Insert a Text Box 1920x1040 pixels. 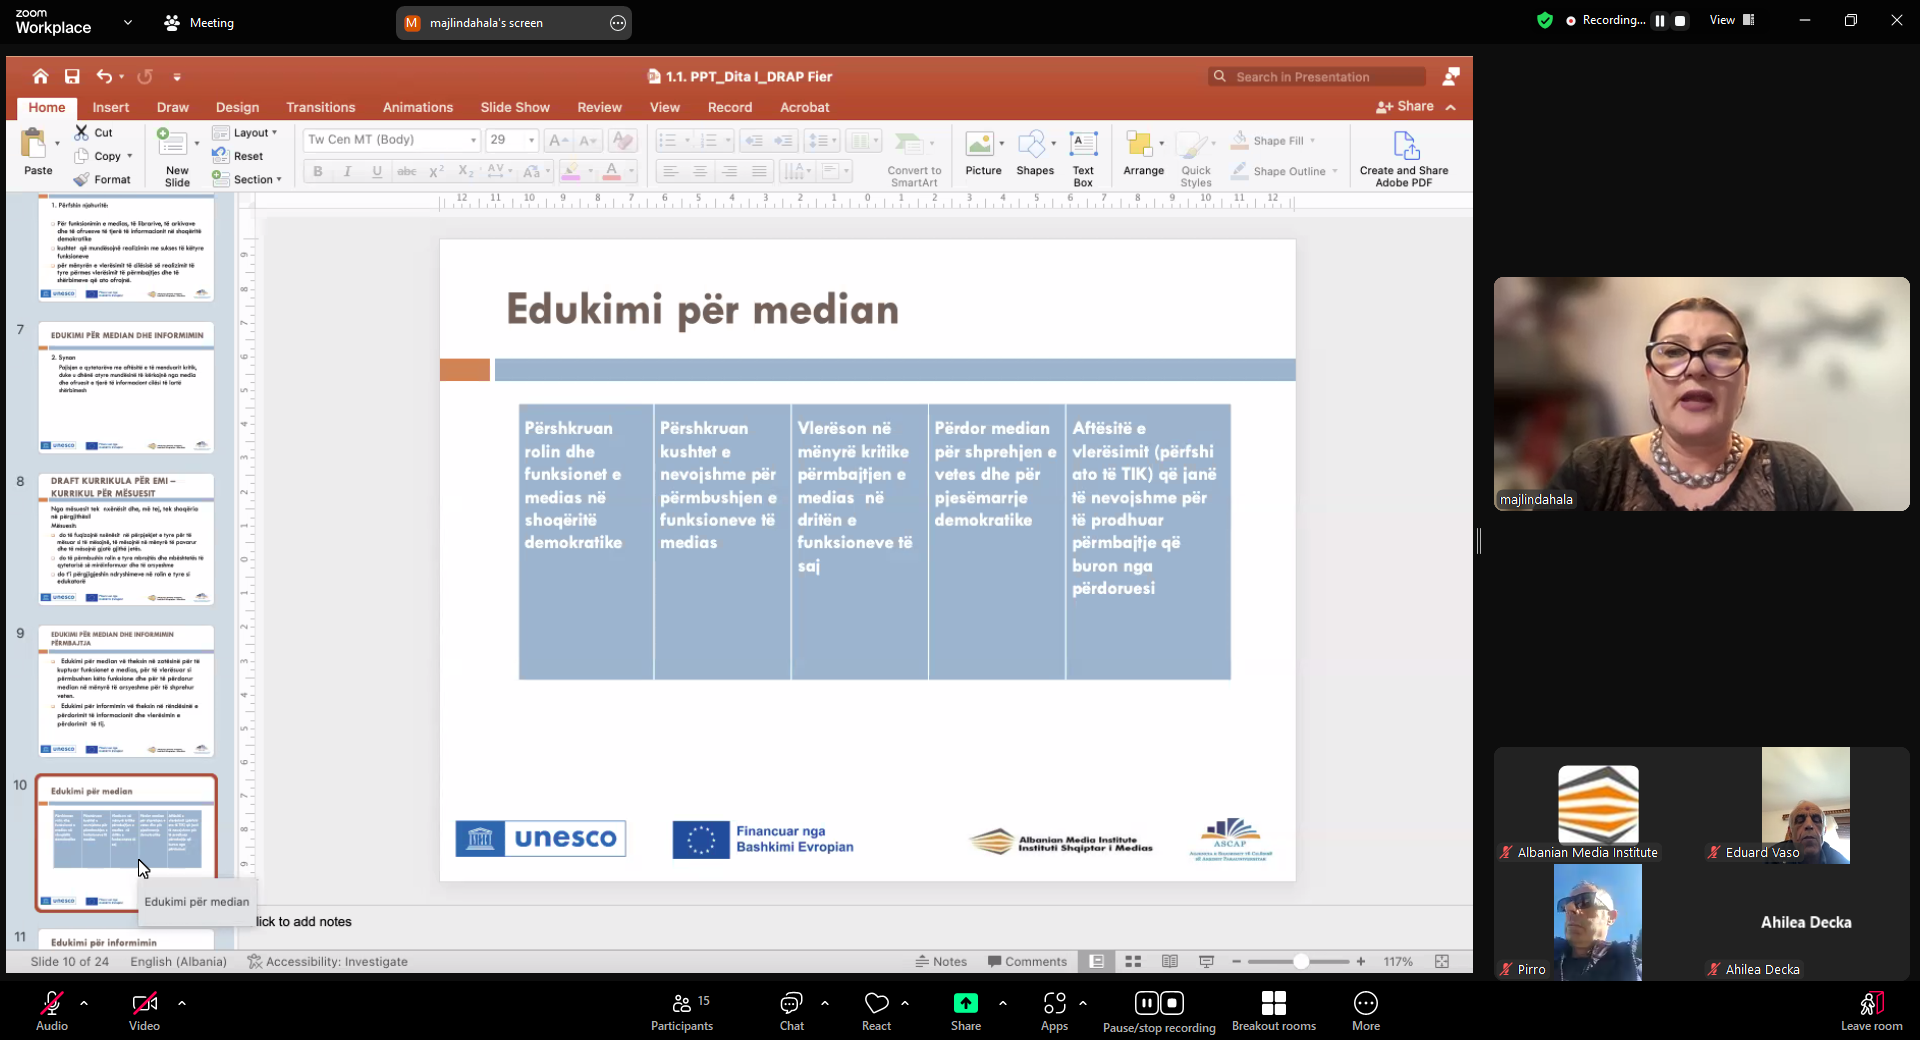click(1083, 158)
